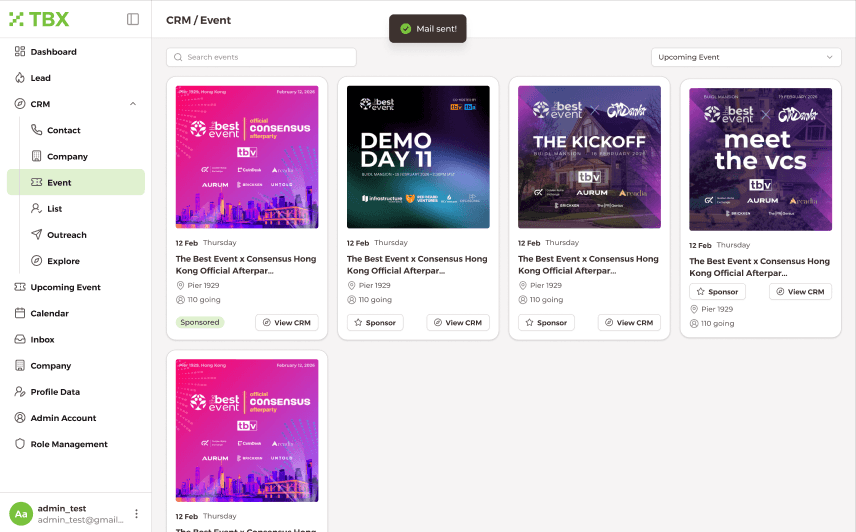
Task: Click the Profile Data user icon
Action: [x=20, y=392]
